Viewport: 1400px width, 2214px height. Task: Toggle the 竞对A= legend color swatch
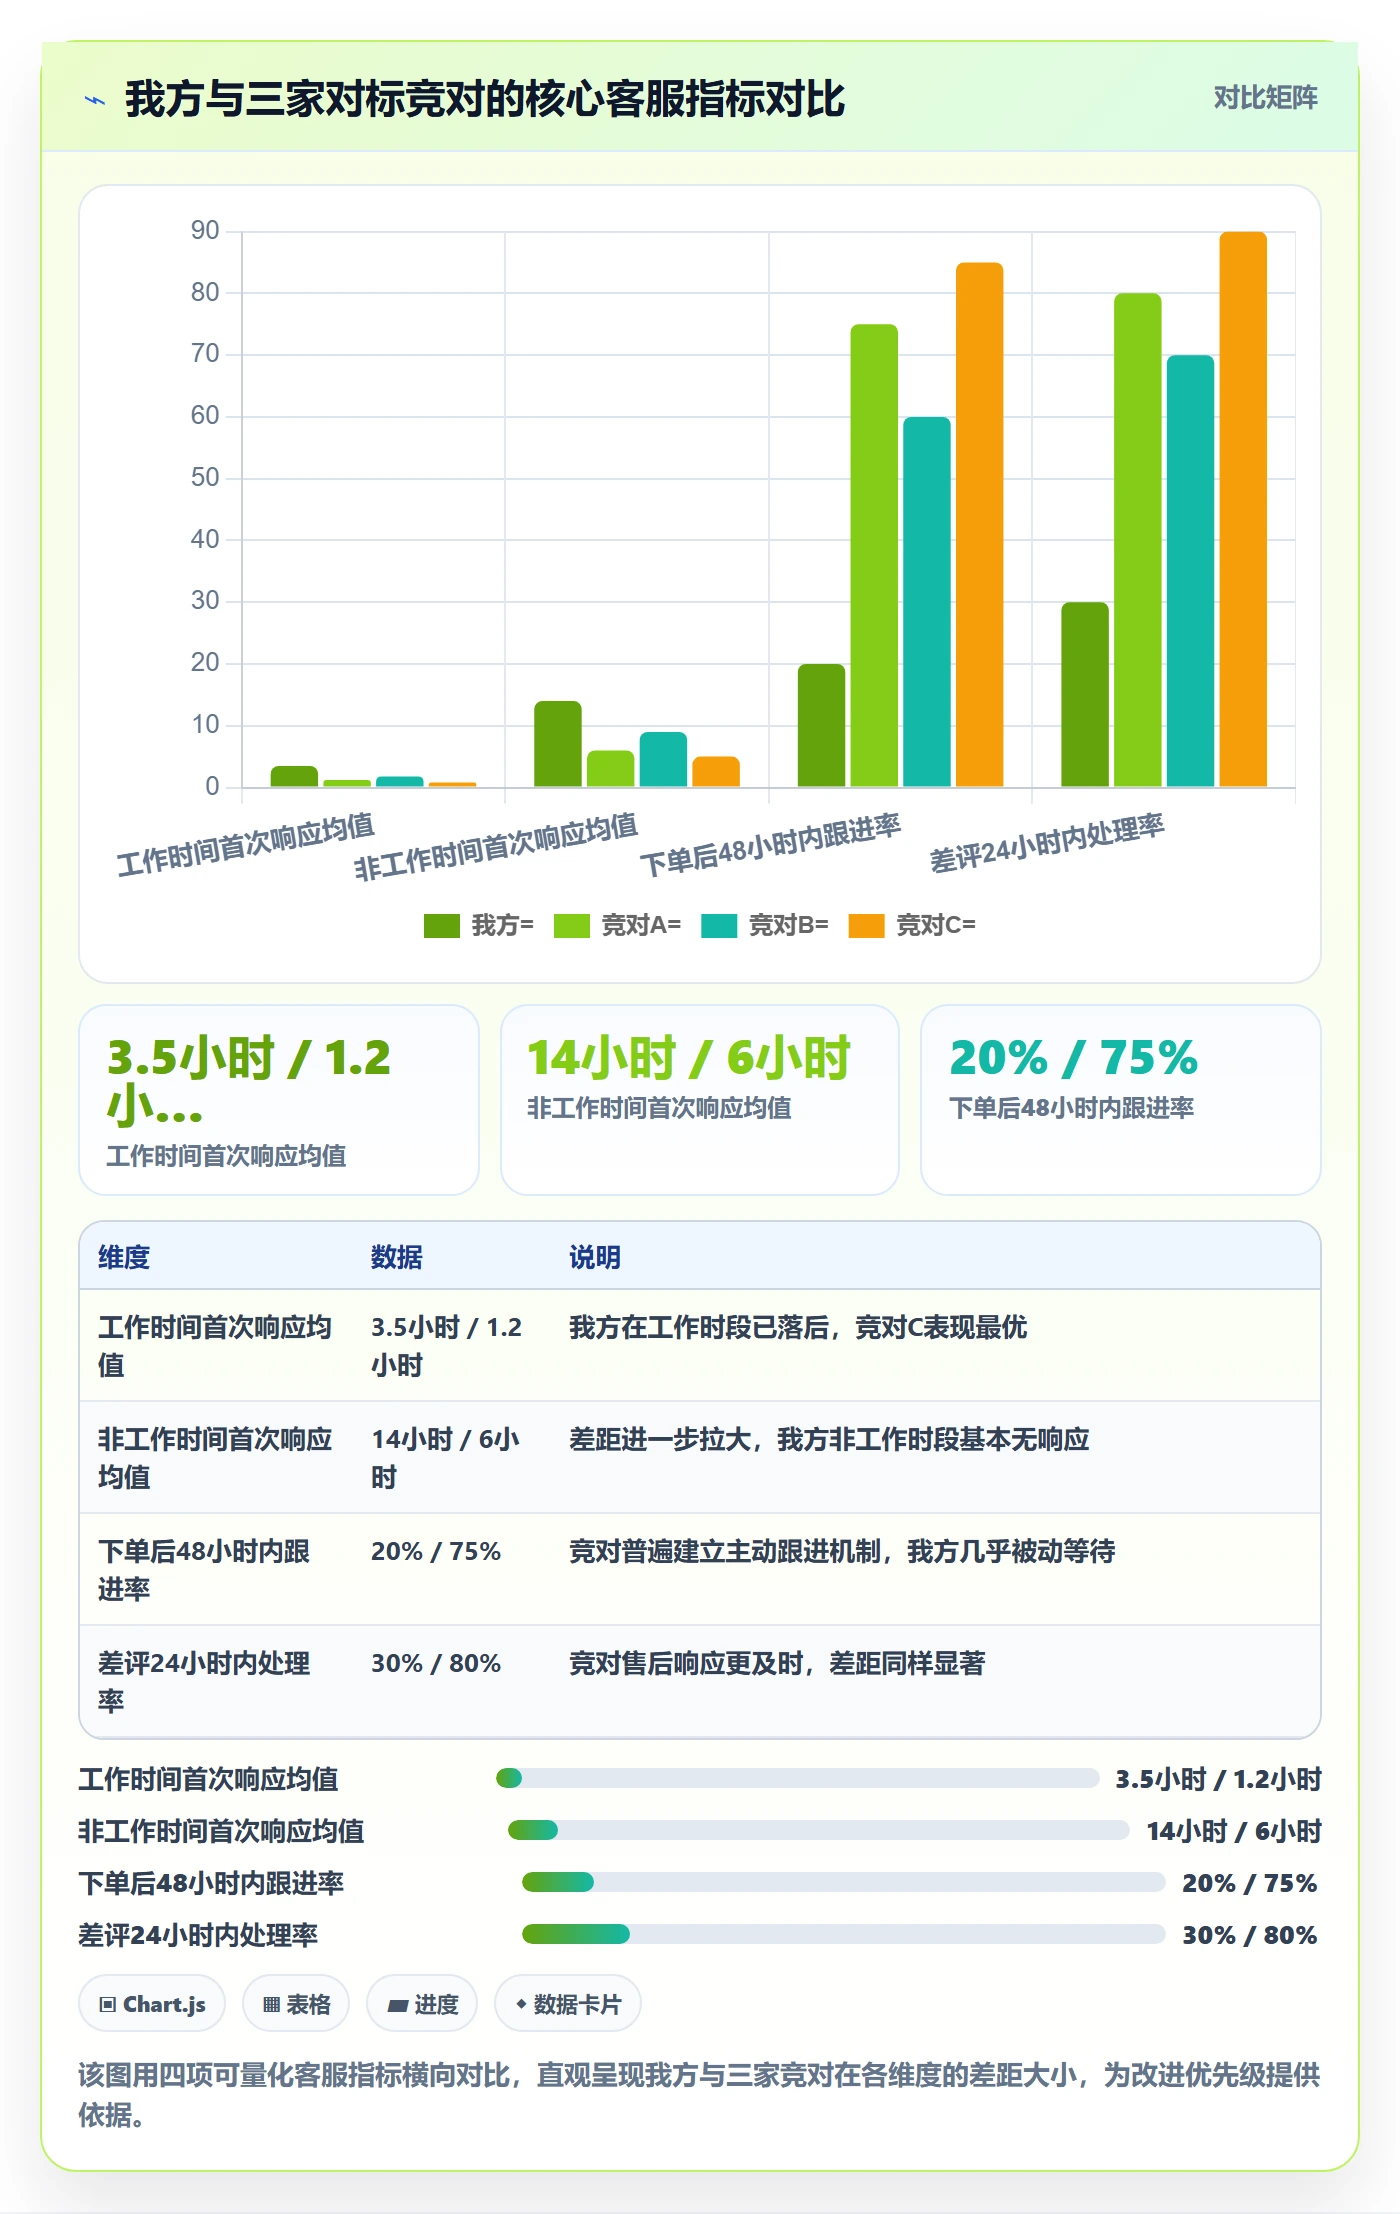pos(571,926)
